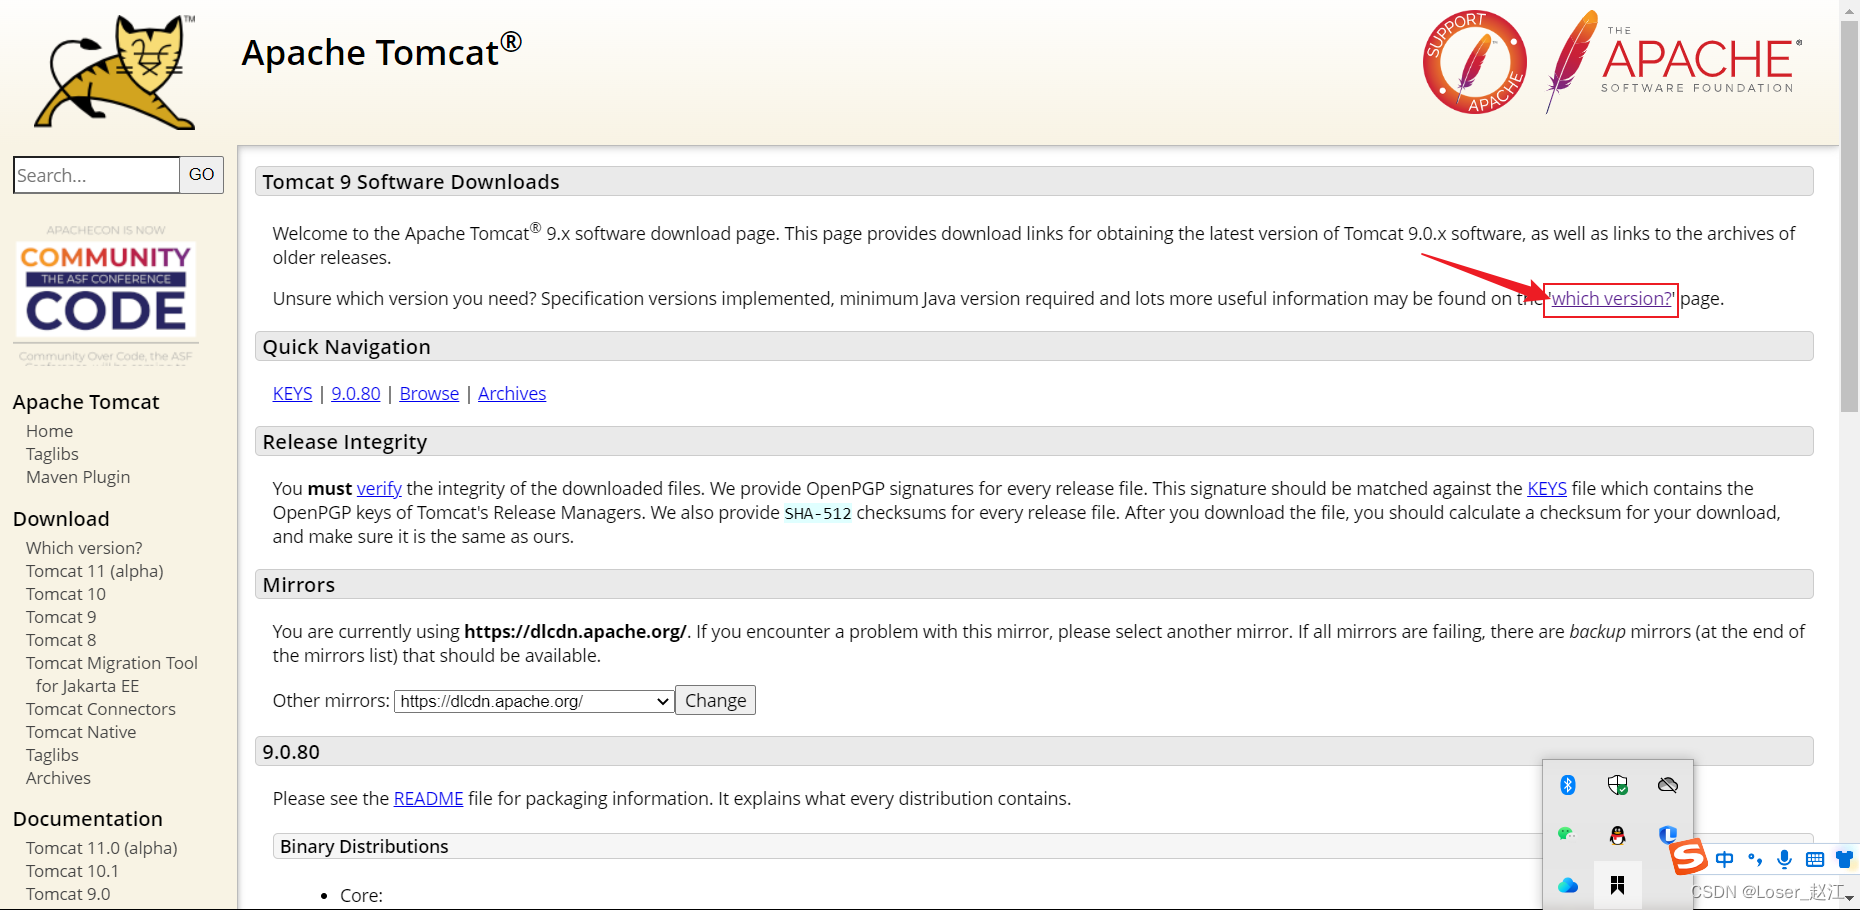The image size is (1860, 910).
Task: Open Browse link in Quick Navigation
Action: coord(429,394)
